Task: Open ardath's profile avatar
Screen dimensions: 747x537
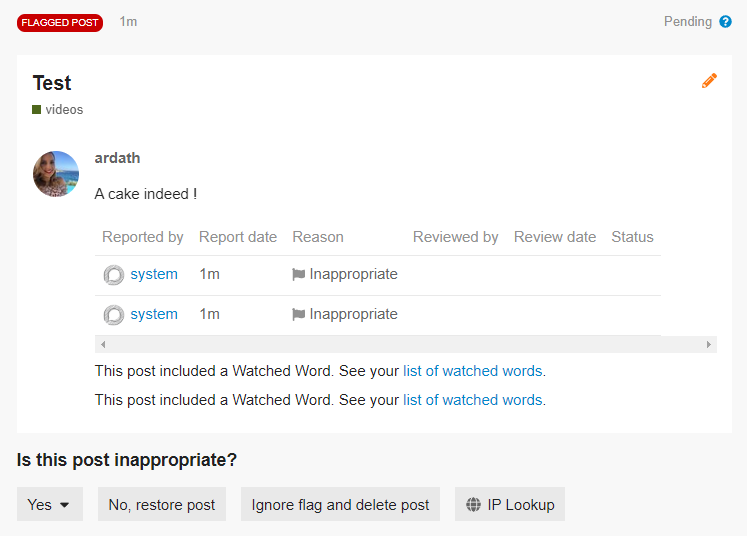Action: pos(56,174)
